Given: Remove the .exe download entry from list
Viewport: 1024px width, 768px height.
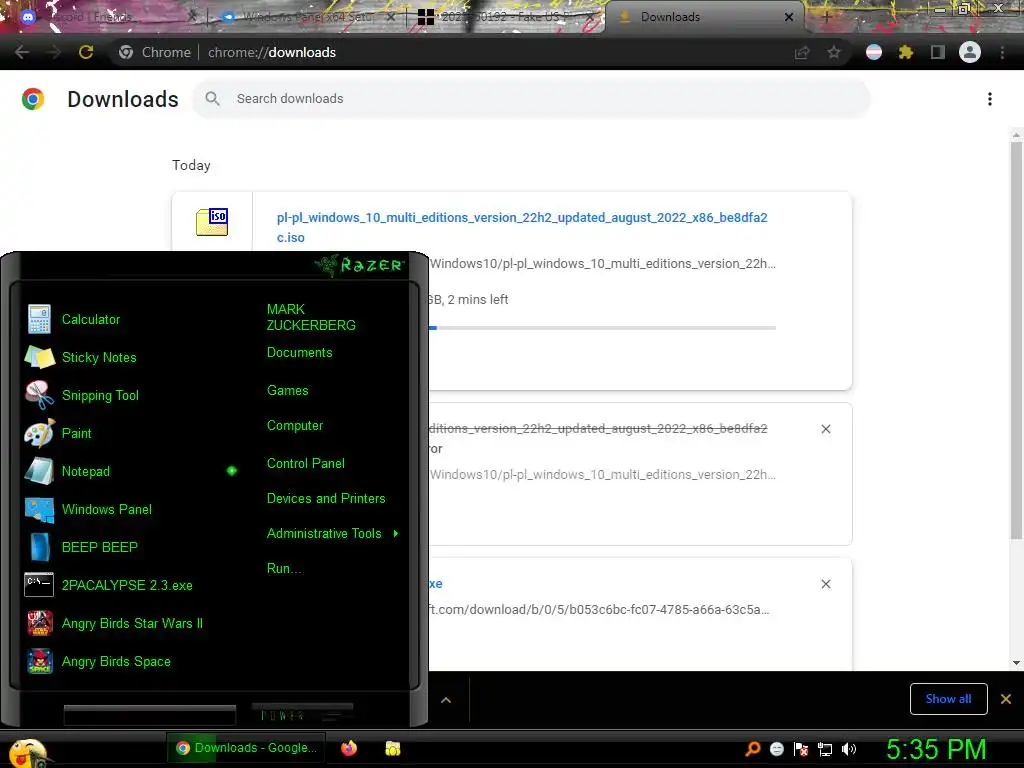Looking at the screenshot, I should (x=825, y=584).
